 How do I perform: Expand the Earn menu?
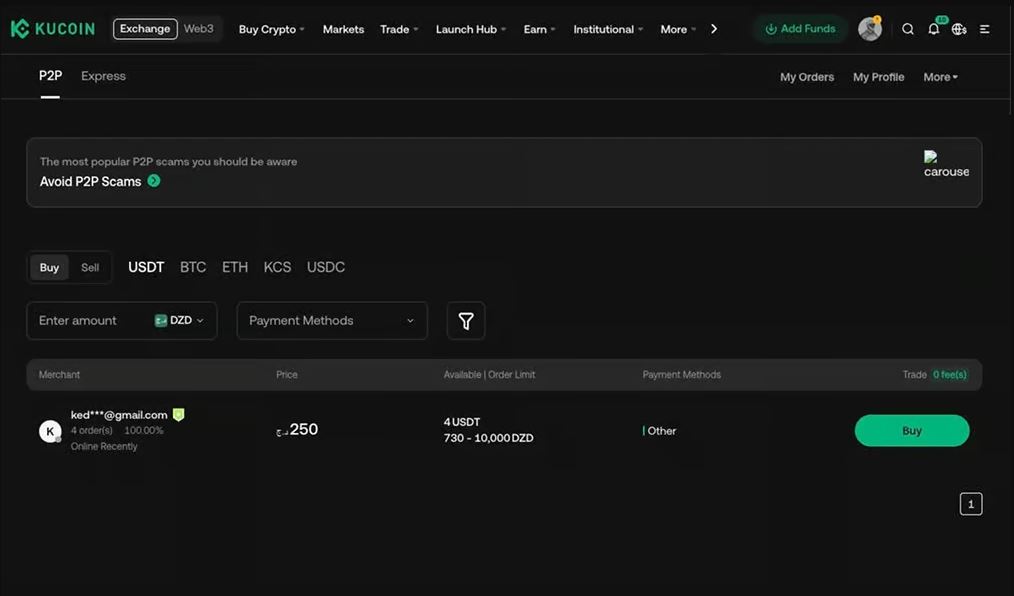pyautogui.click(x=539, y=30)
